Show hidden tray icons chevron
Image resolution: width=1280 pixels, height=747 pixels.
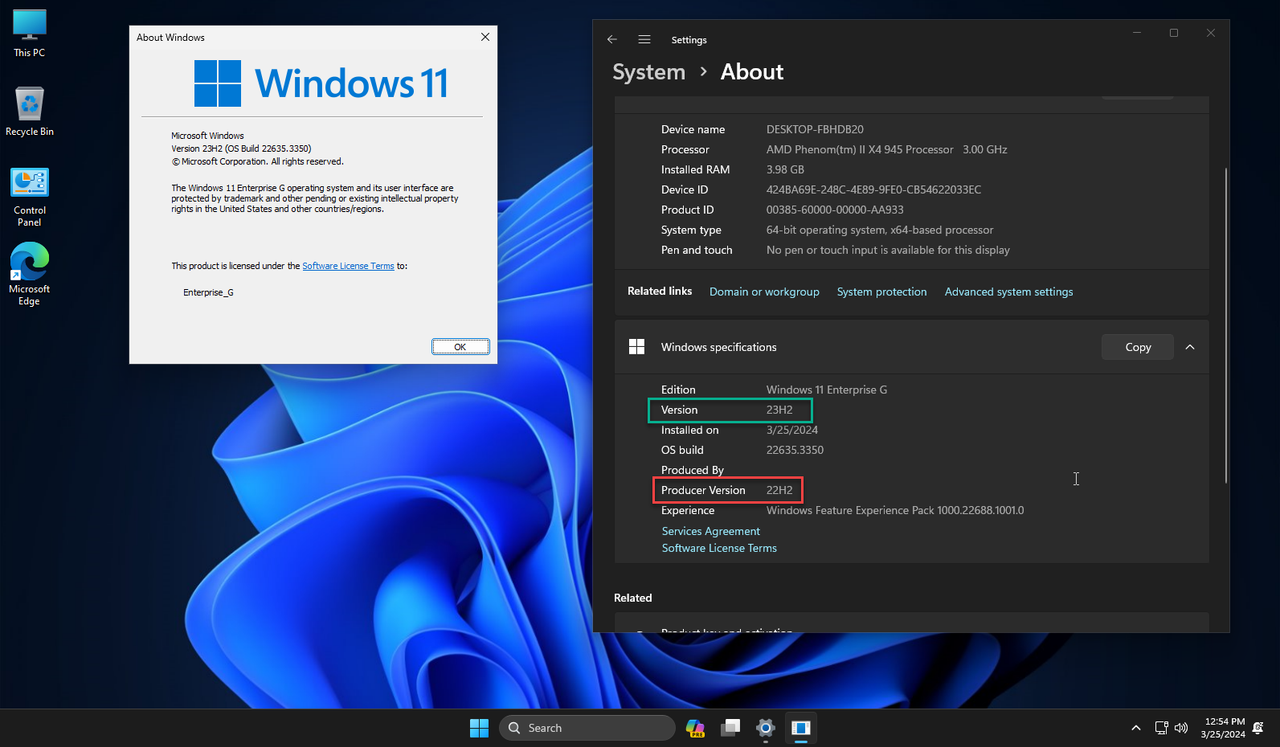(x=1136, y=728)
